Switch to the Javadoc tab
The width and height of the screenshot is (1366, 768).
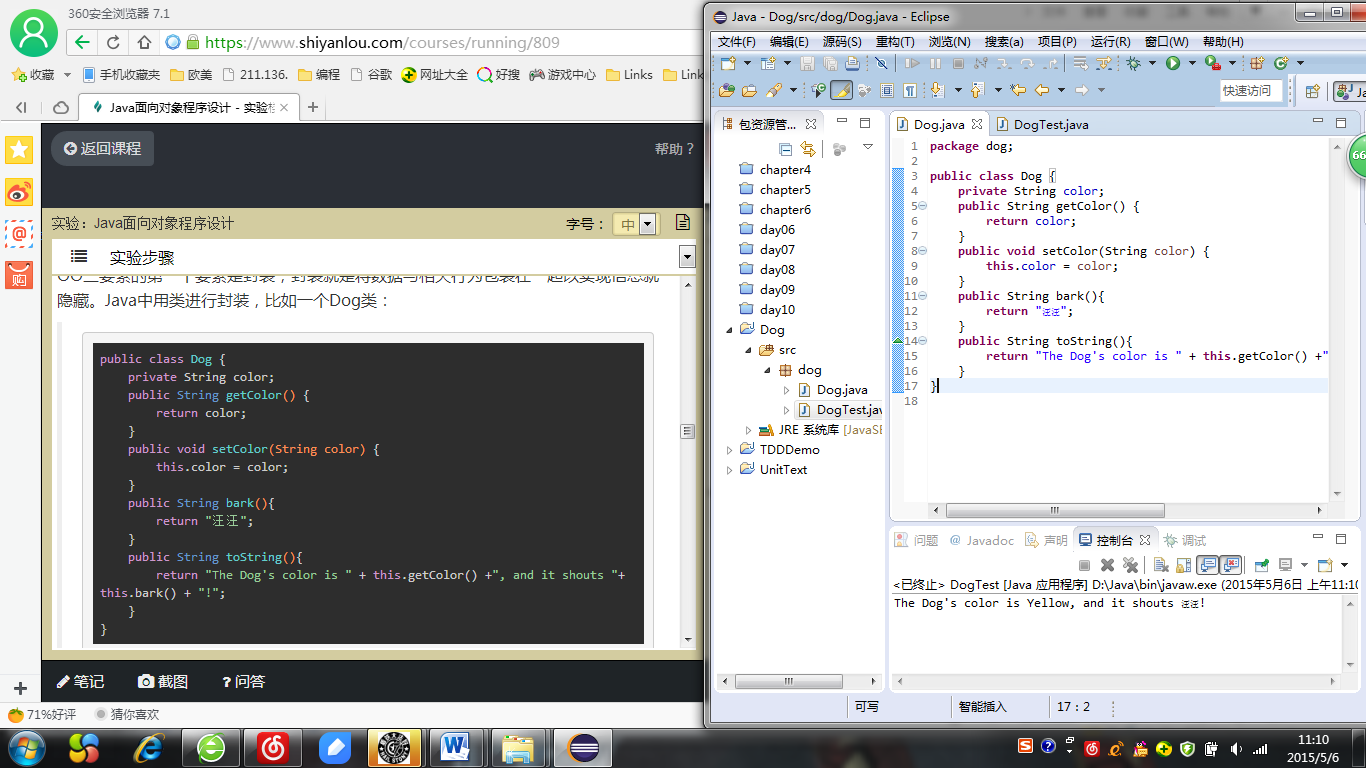tap(981, 540)
